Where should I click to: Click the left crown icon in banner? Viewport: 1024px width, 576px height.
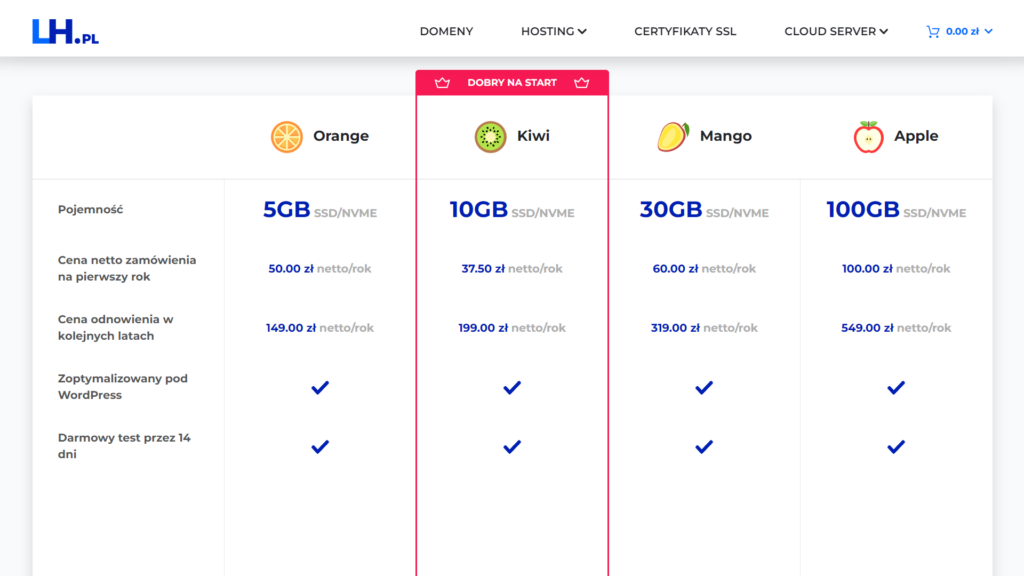(442, 83)
